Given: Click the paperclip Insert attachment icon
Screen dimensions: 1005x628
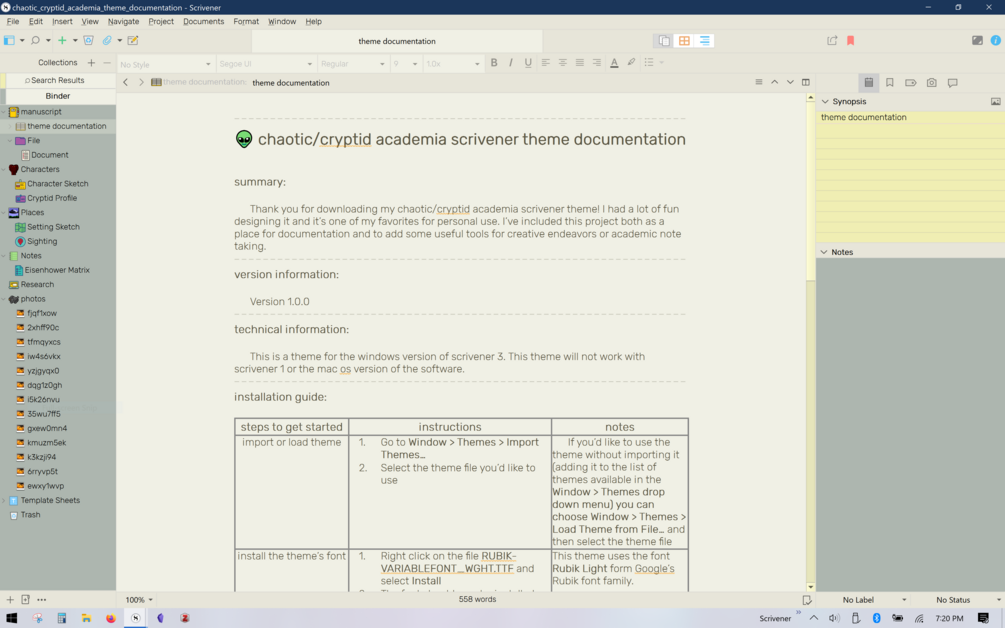Looking at the screenshot, I should pyautogui.click(x=107, y=40).
